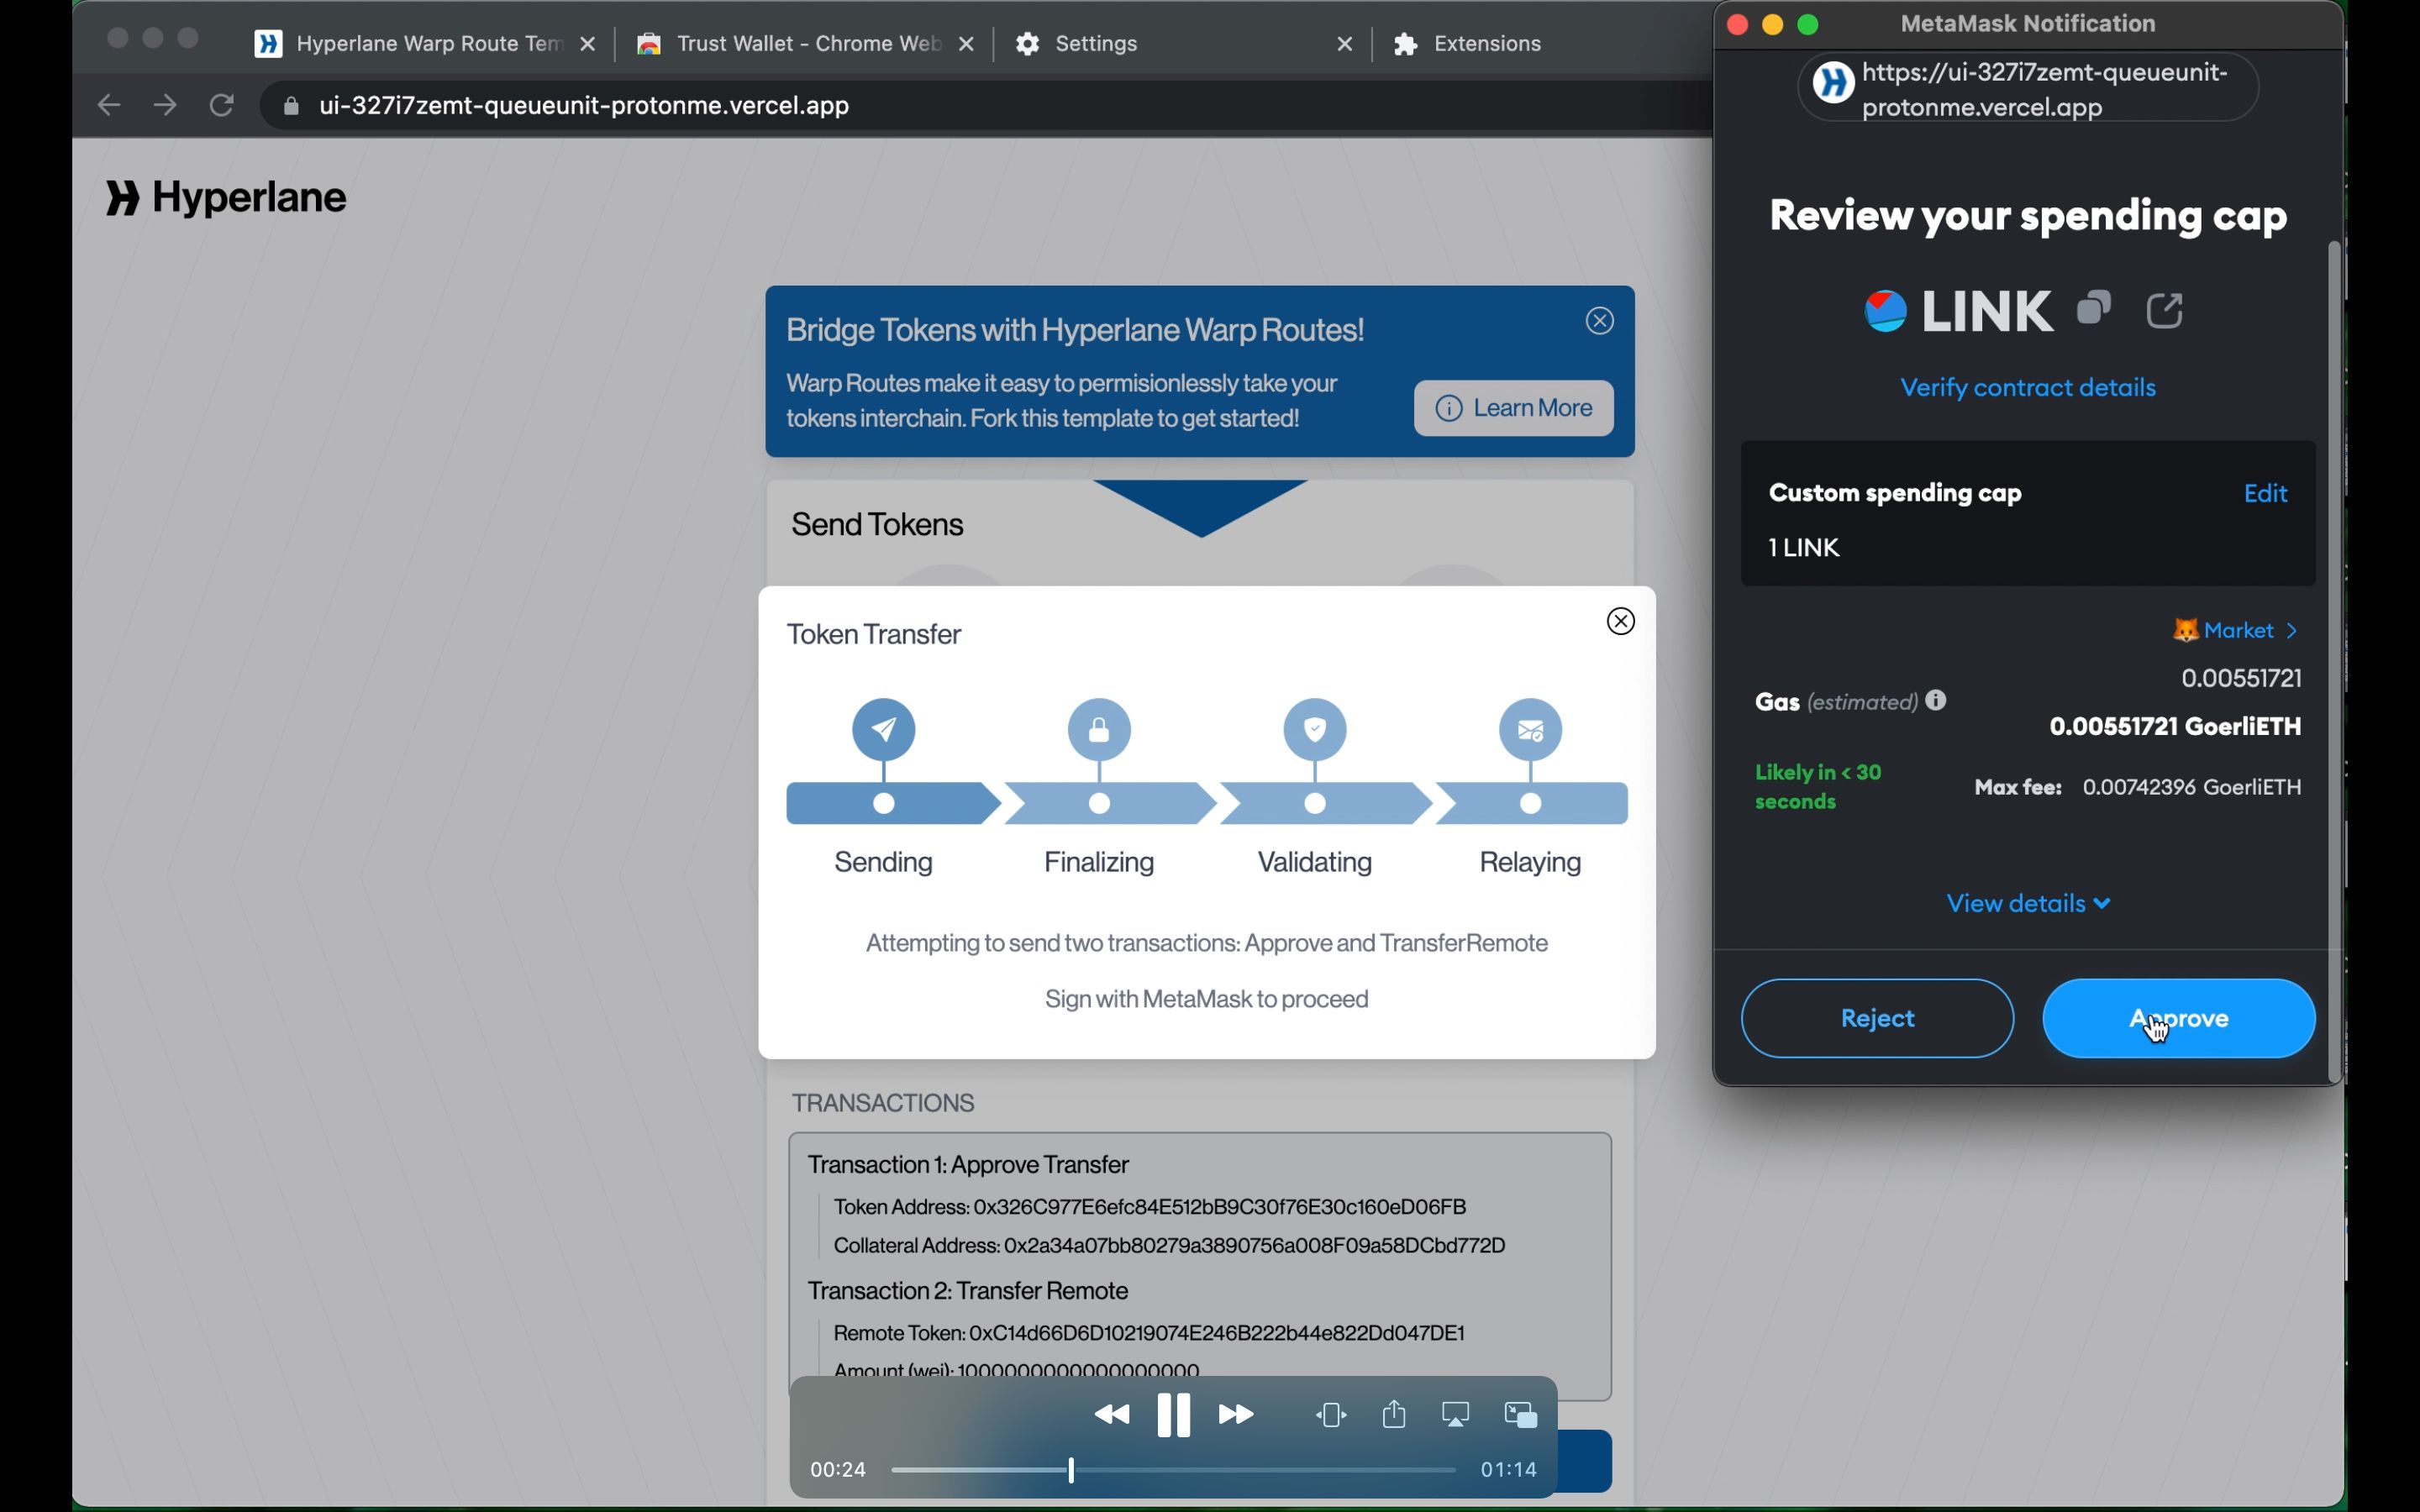Click the Send Tokens heading

point(877,525)
